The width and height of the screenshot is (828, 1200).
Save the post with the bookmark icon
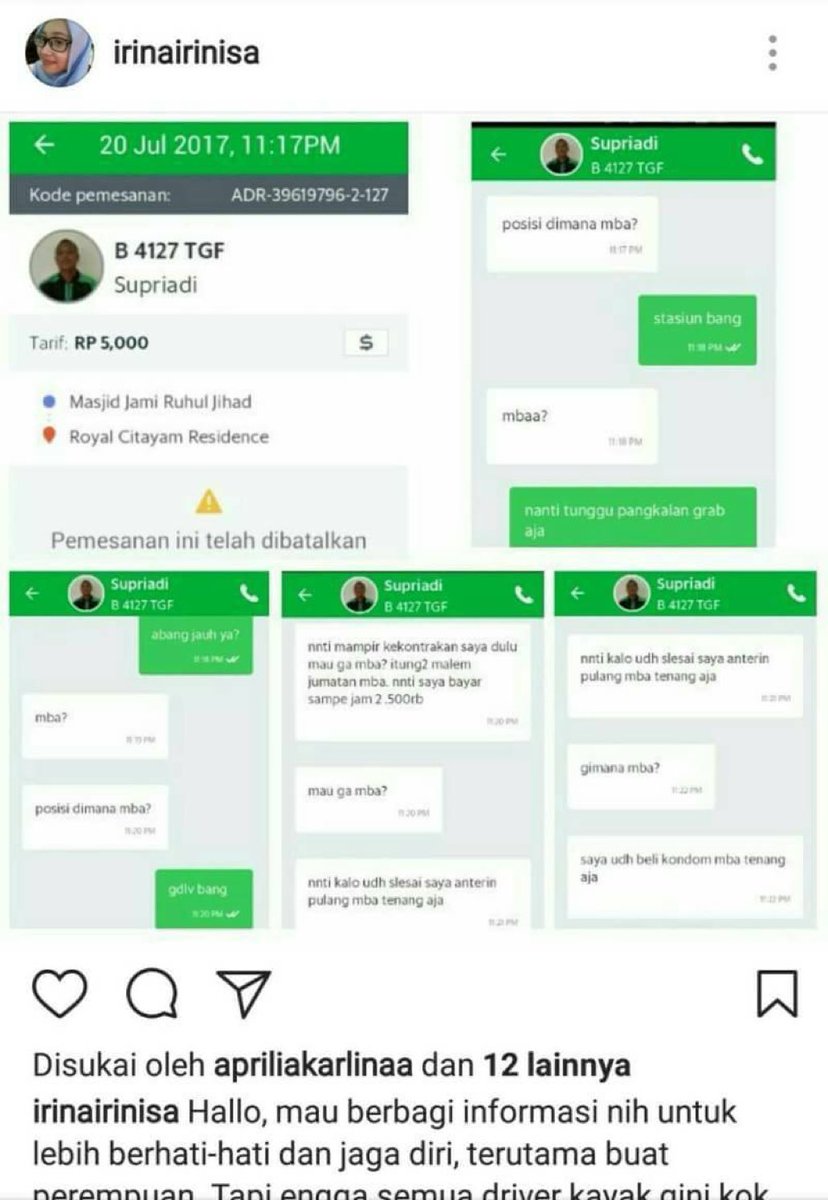tap(776, 994)
